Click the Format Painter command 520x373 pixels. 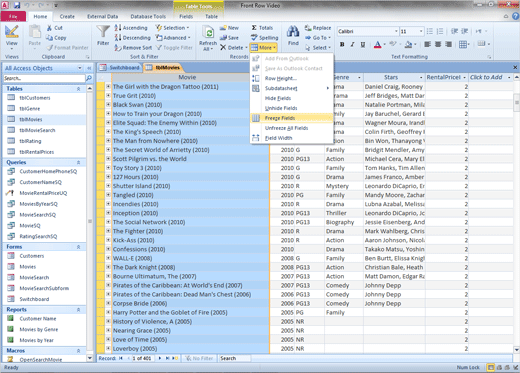click(x=68, y=48)
